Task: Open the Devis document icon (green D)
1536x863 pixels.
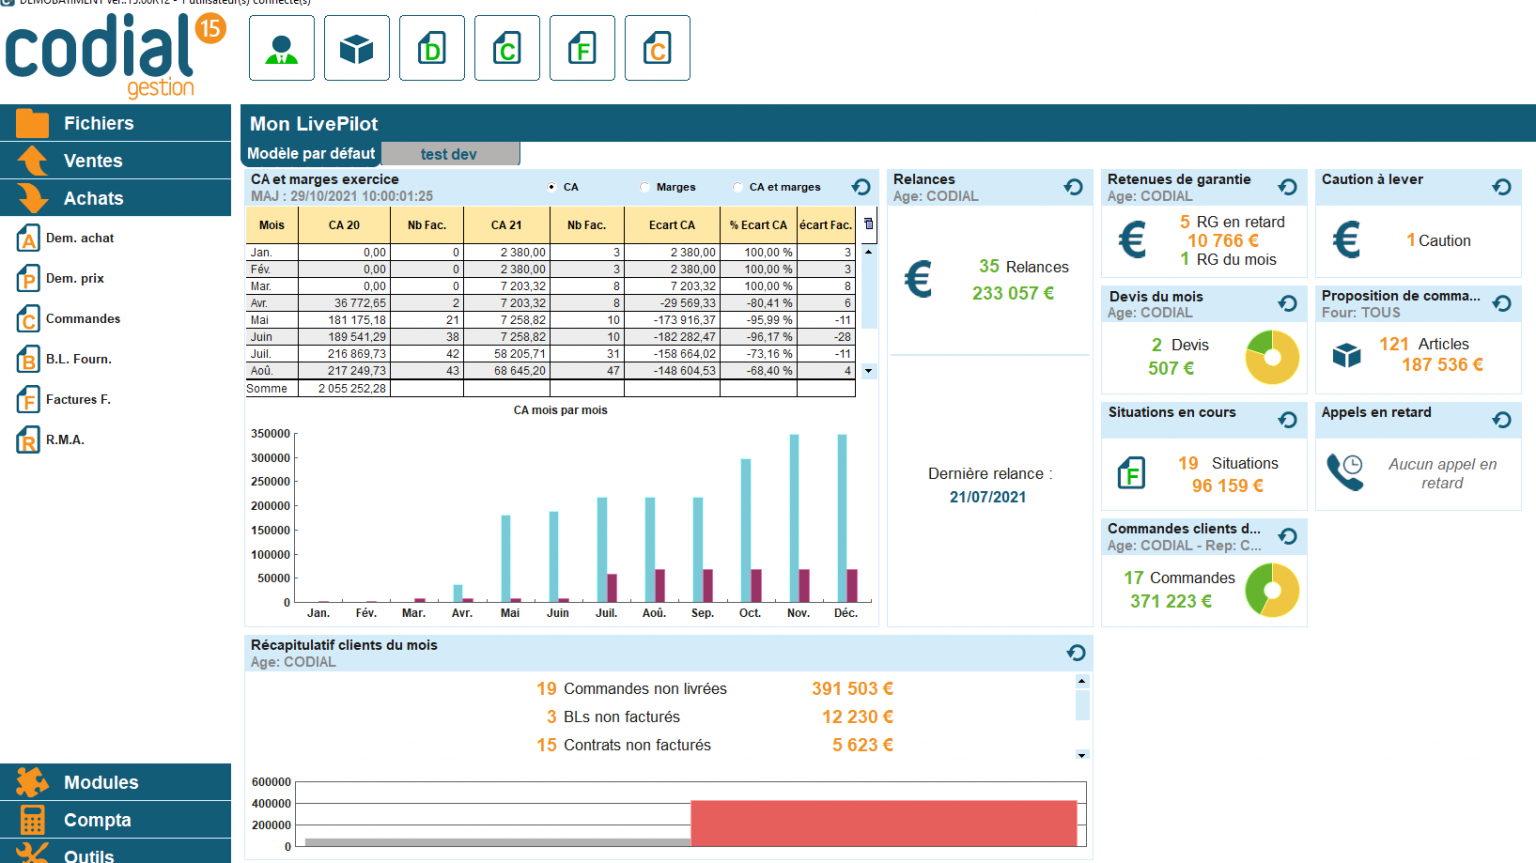Action: [432, 47]
